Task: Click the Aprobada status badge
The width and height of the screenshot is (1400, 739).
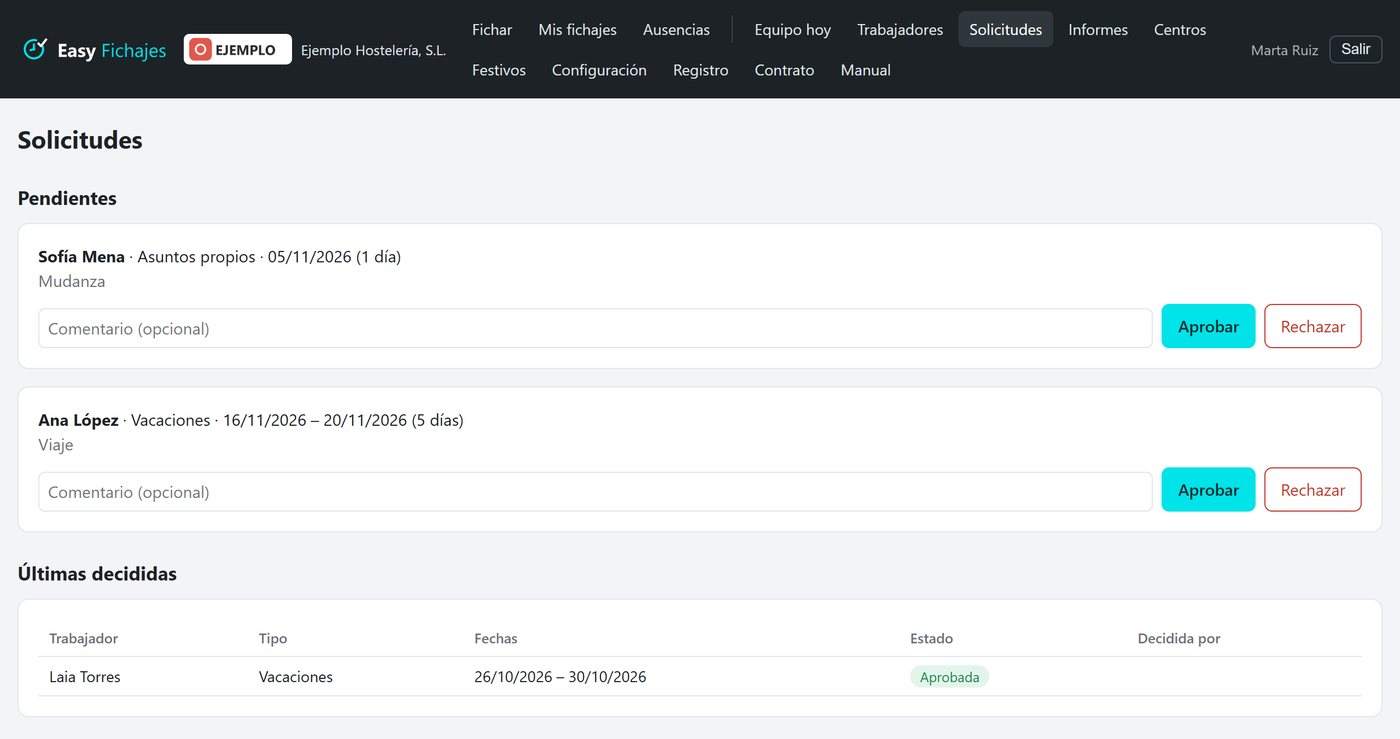Action: click(949, 677)
